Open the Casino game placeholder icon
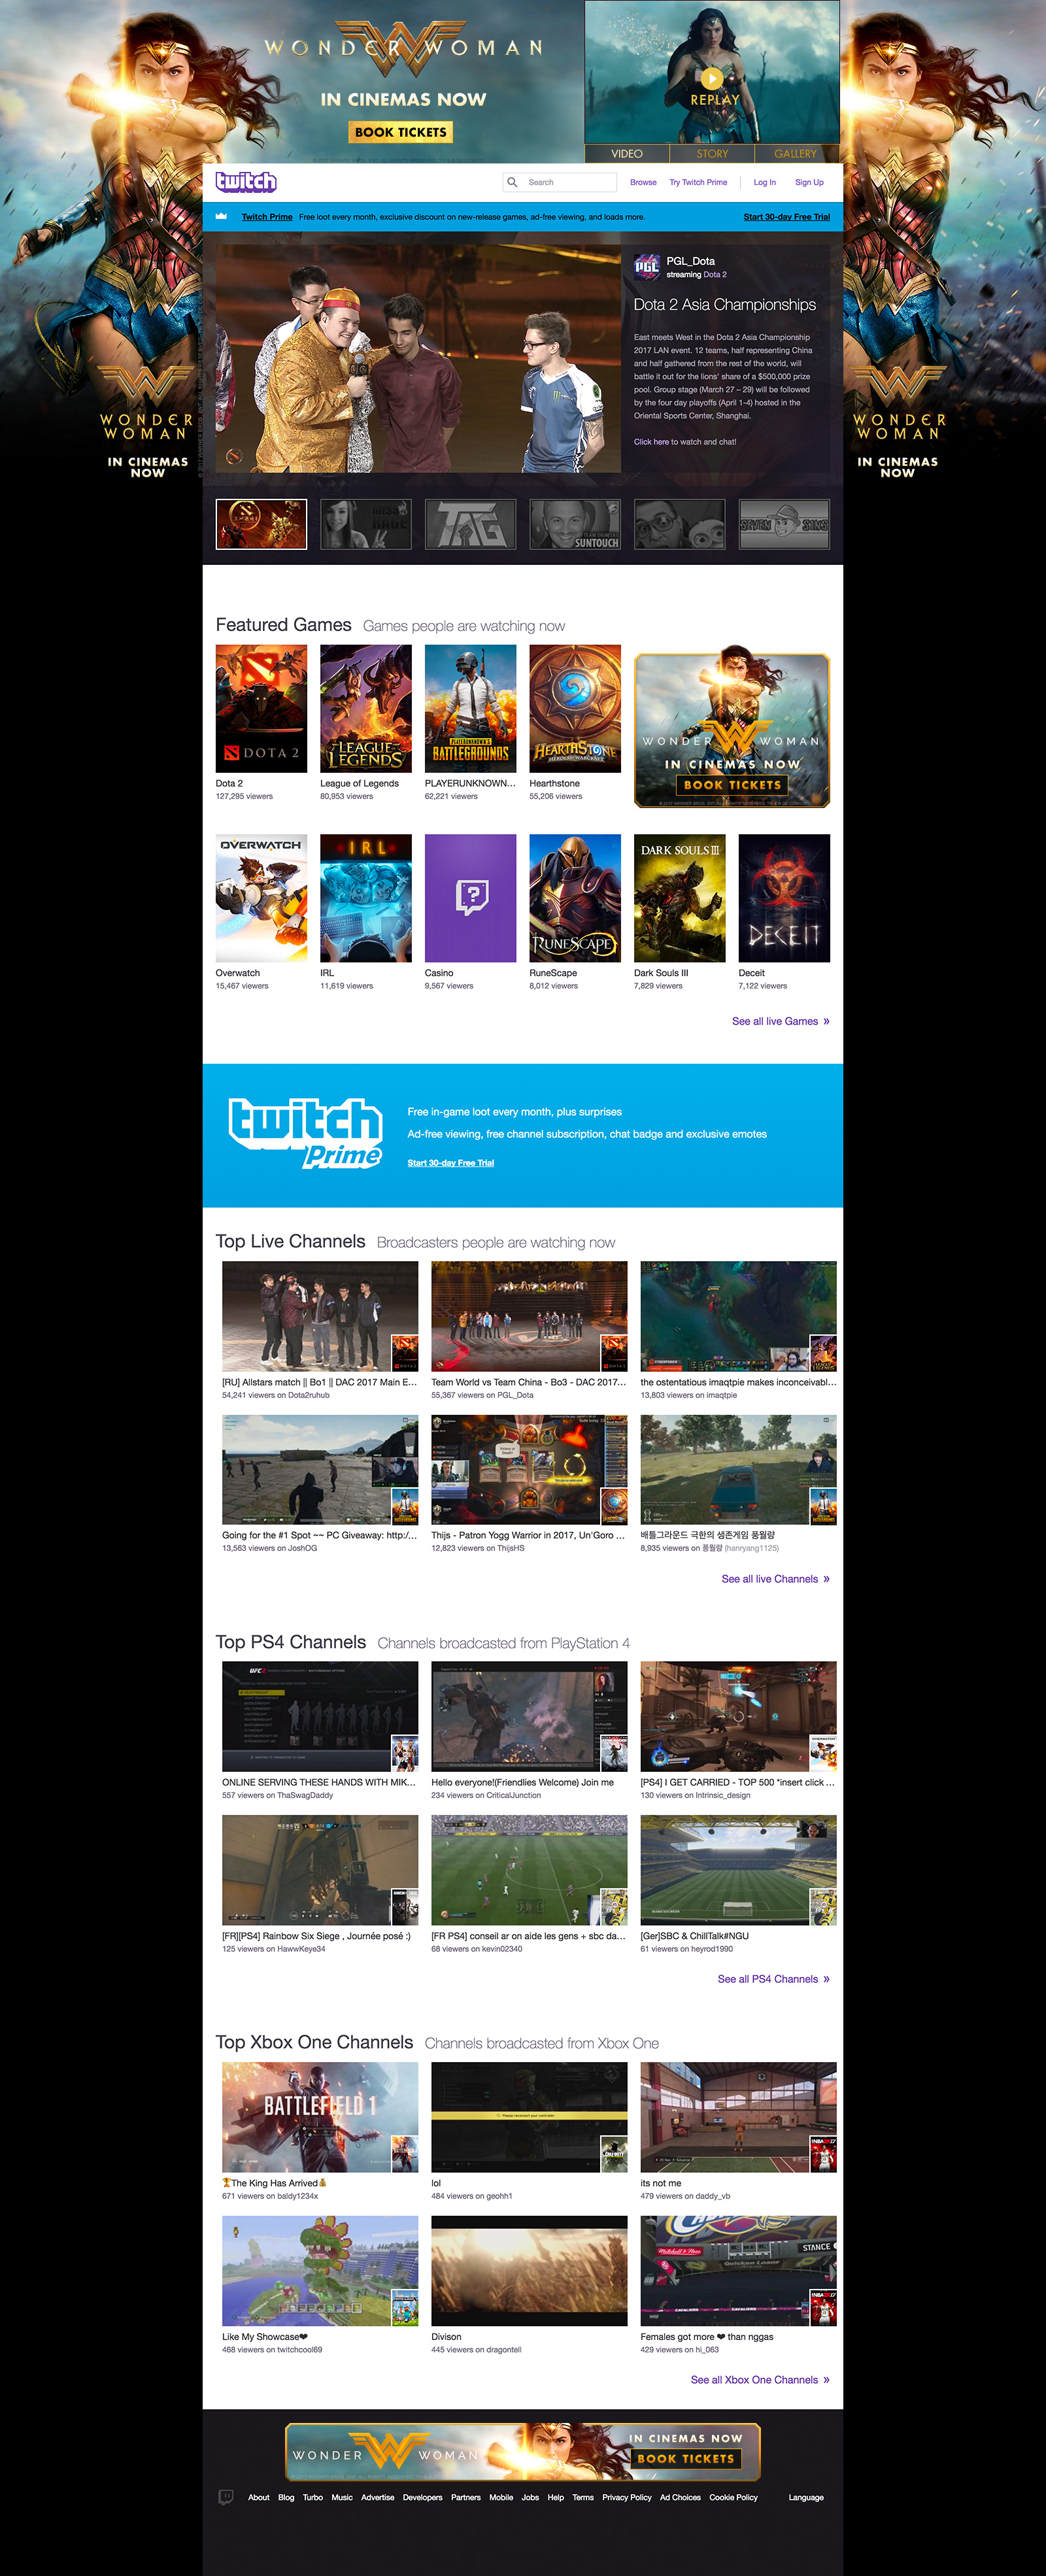1046x2576 pixels. tap(471, 898)
